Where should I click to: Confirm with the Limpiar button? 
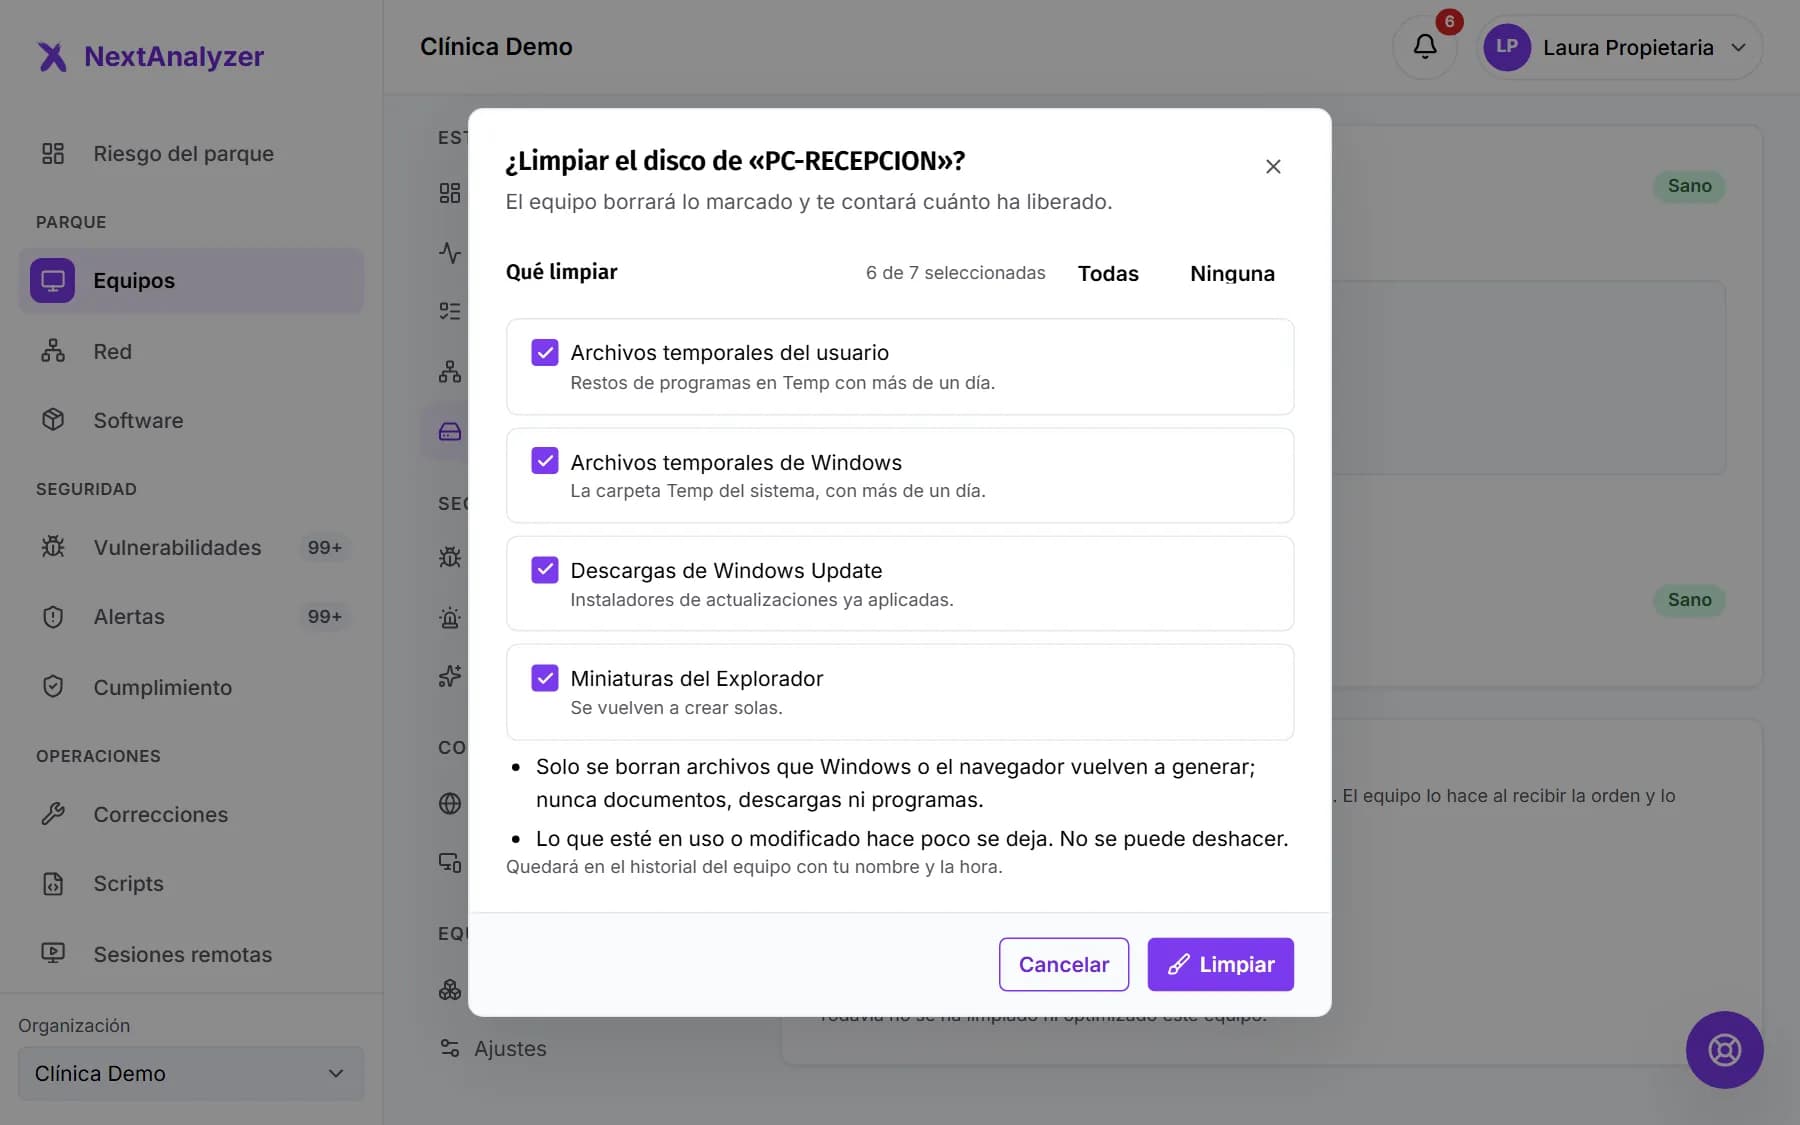(x=1220, y=964)
